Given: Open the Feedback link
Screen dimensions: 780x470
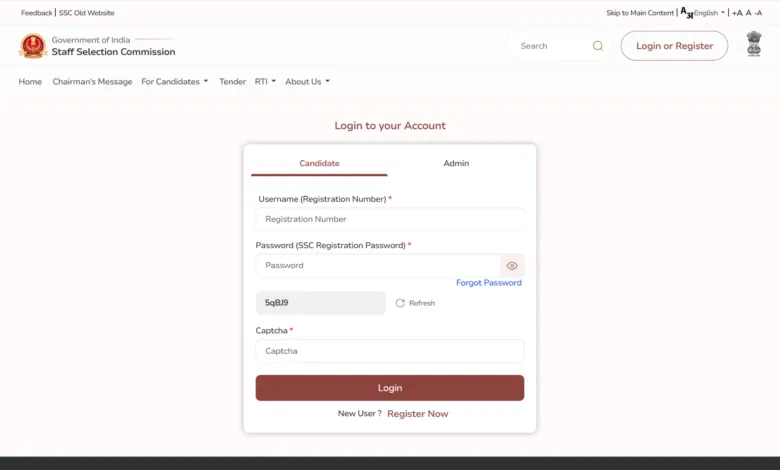Looking at the screenshot, I should (x=36, y=13).
